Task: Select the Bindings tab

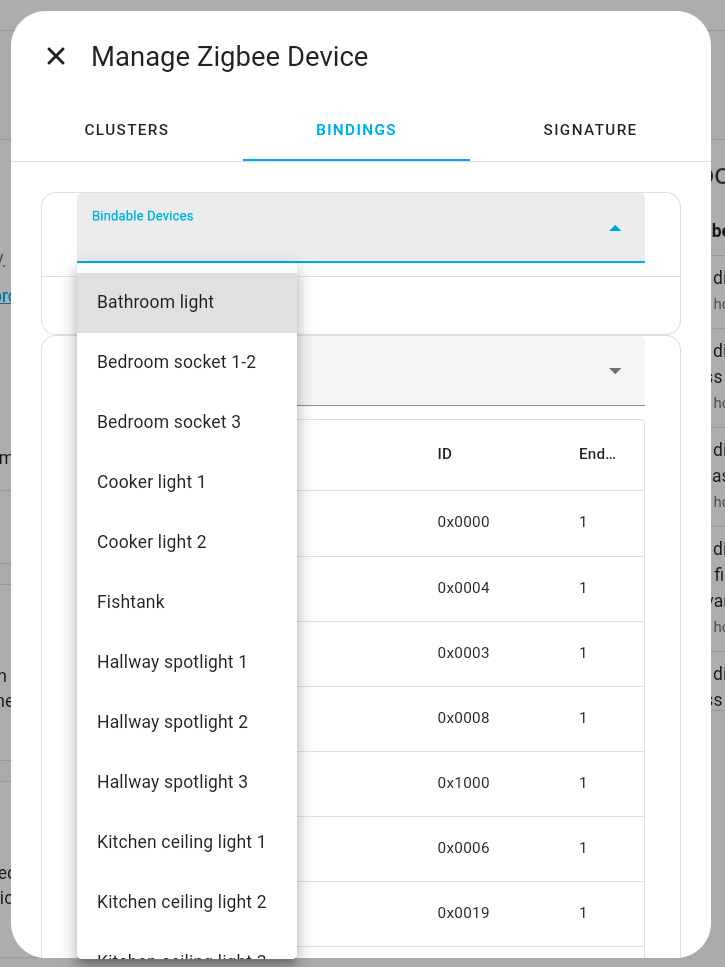Action: click(356, 130)
